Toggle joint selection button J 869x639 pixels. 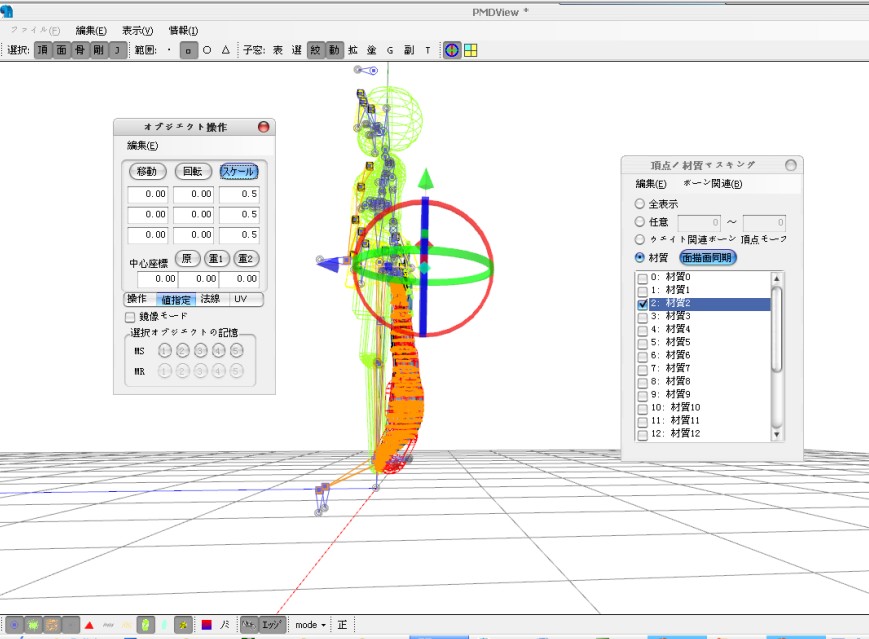117,50
